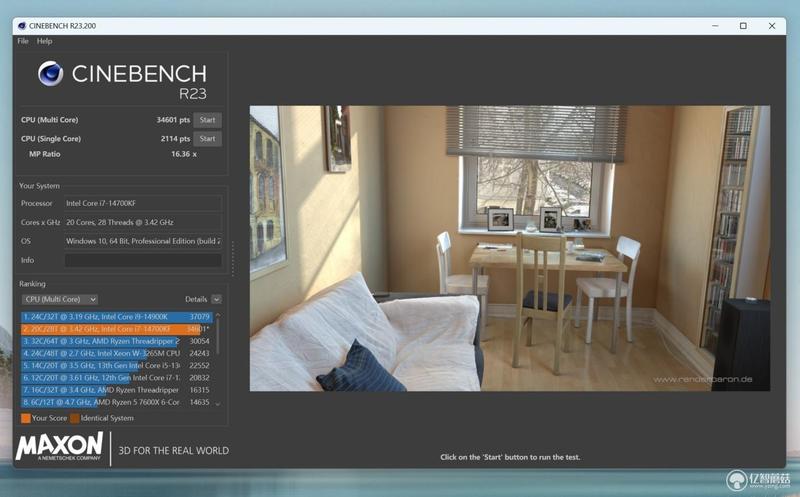Click the MP Ratio 16.36 x value
The image size is (800, 497).
coord(184,154)
